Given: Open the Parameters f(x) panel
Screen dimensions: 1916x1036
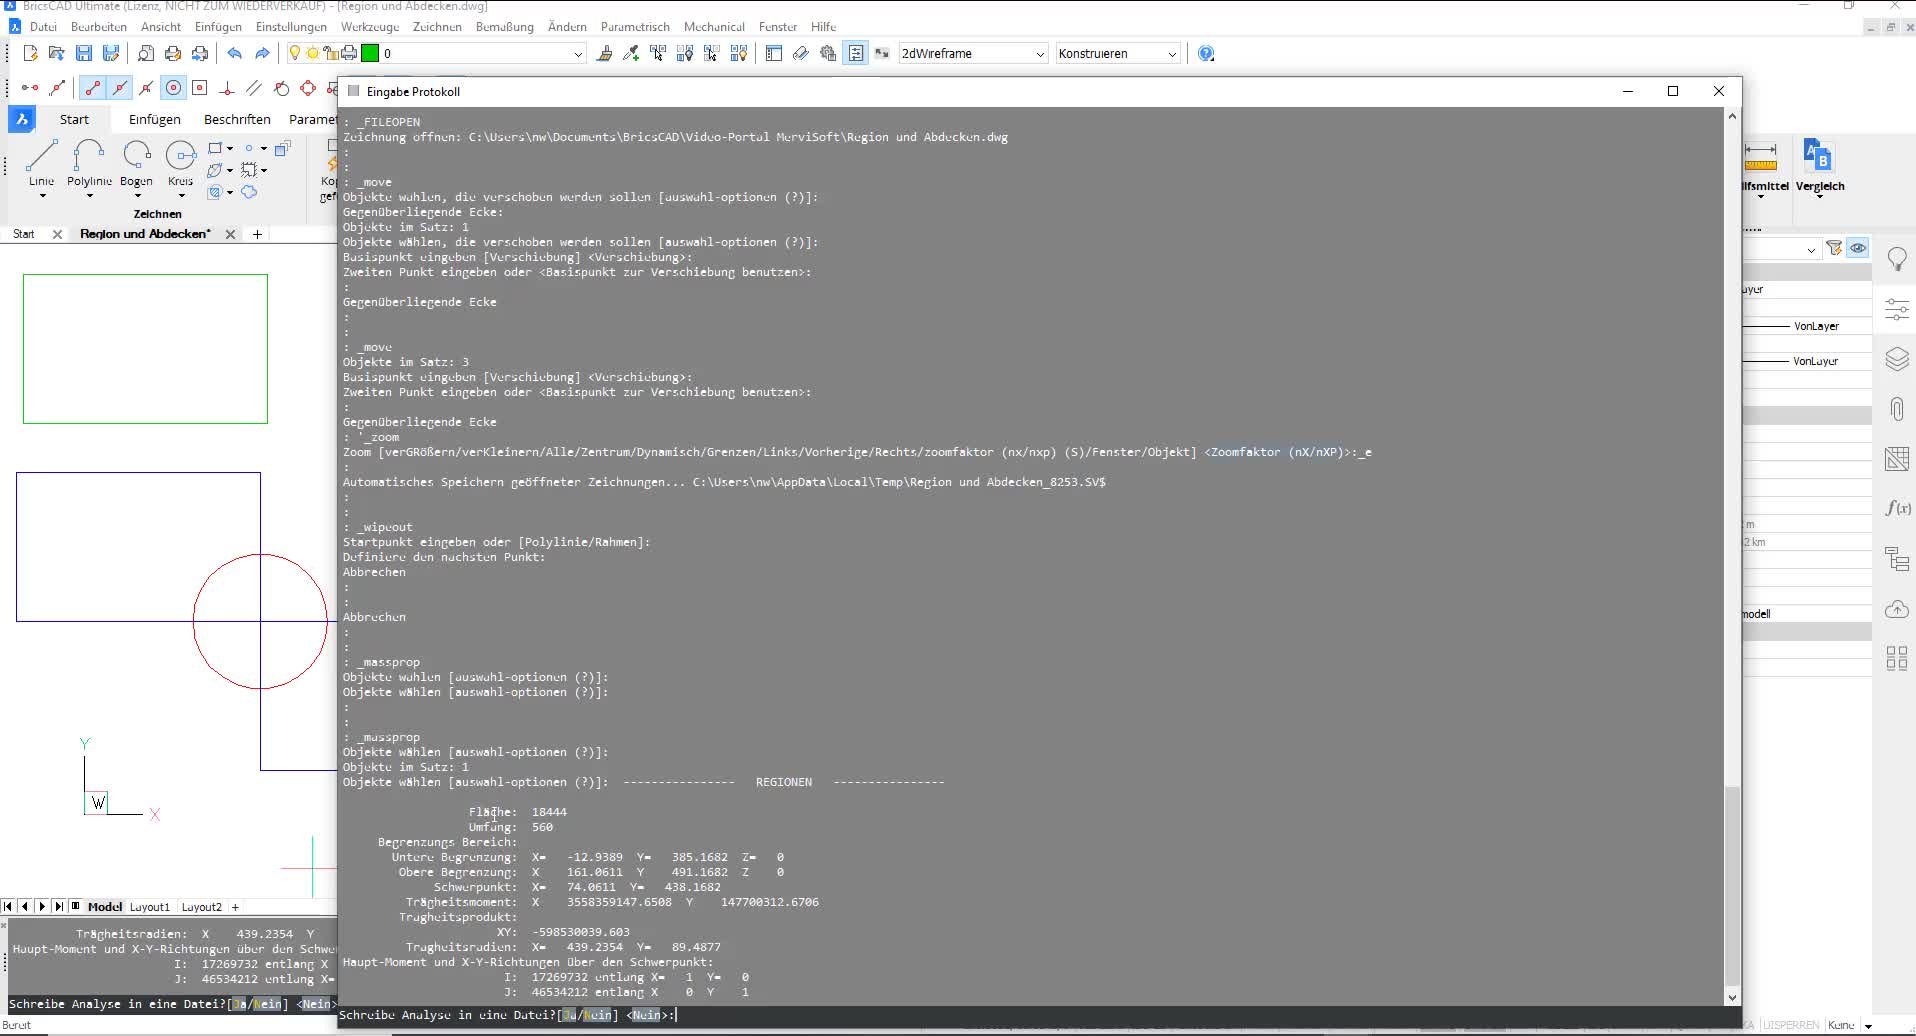Looking at the screenshot, I should (1897, 508).
